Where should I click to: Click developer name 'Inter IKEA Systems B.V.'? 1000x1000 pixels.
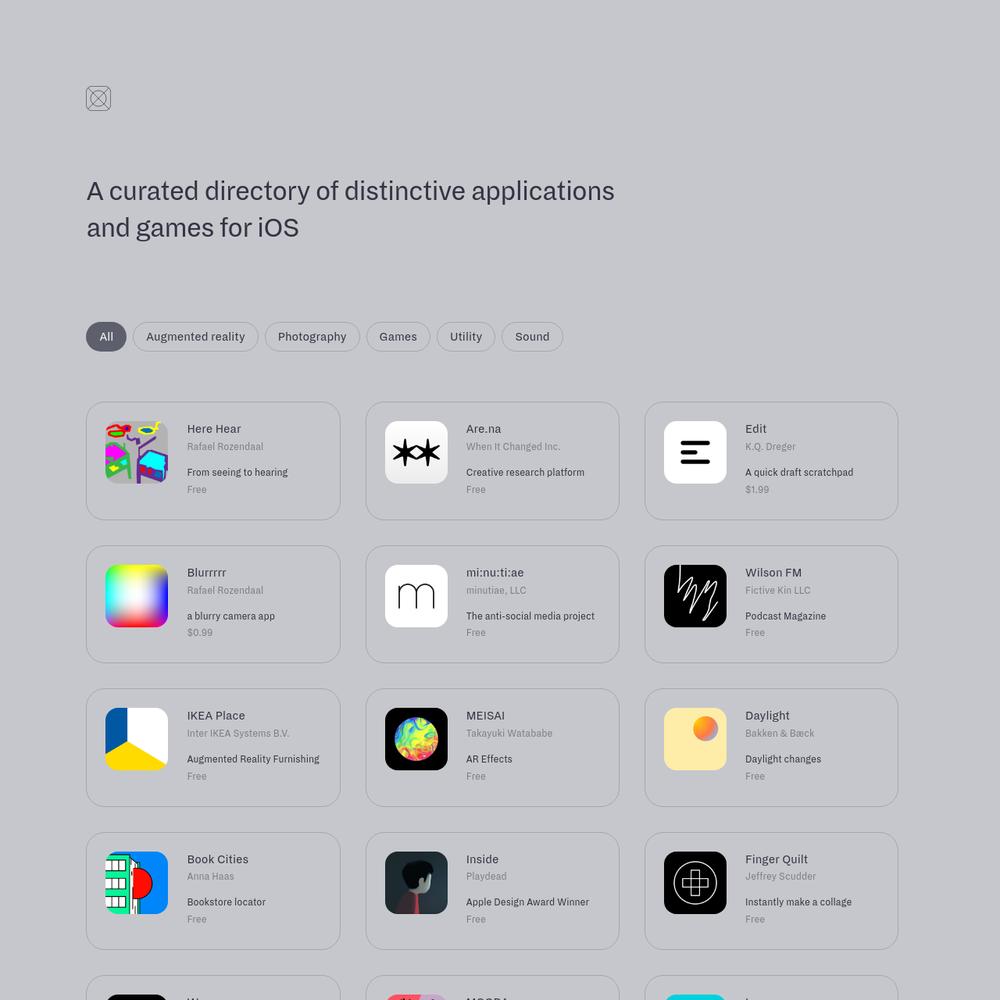238,733
